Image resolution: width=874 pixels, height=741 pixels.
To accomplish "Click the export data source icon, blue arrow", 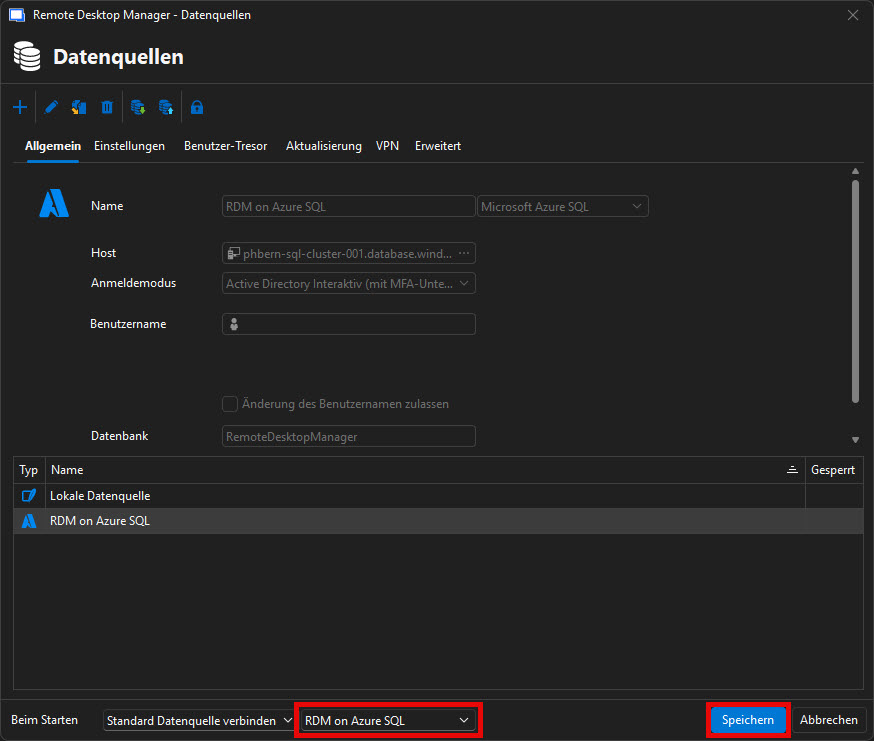I will 166,107.
